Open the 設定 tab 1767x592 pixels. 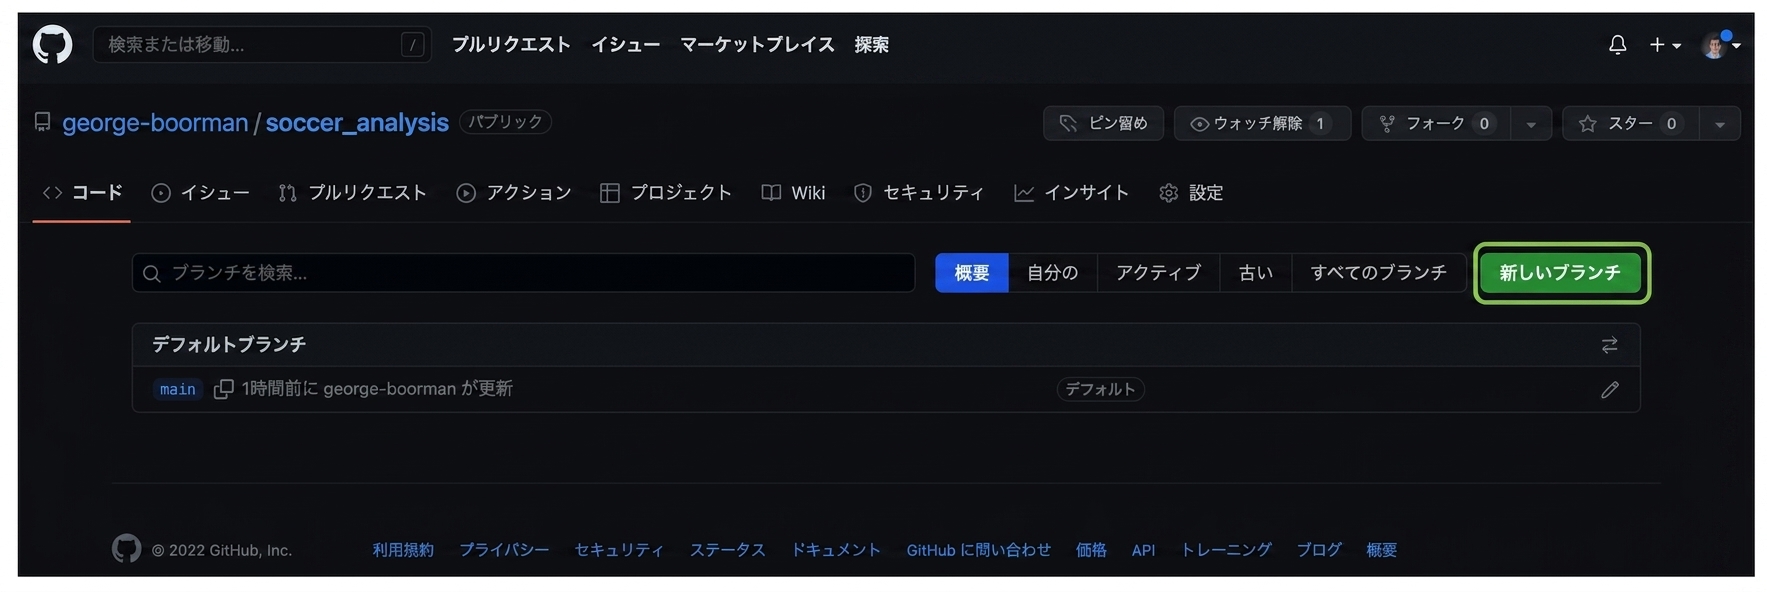click(1191, 193)
